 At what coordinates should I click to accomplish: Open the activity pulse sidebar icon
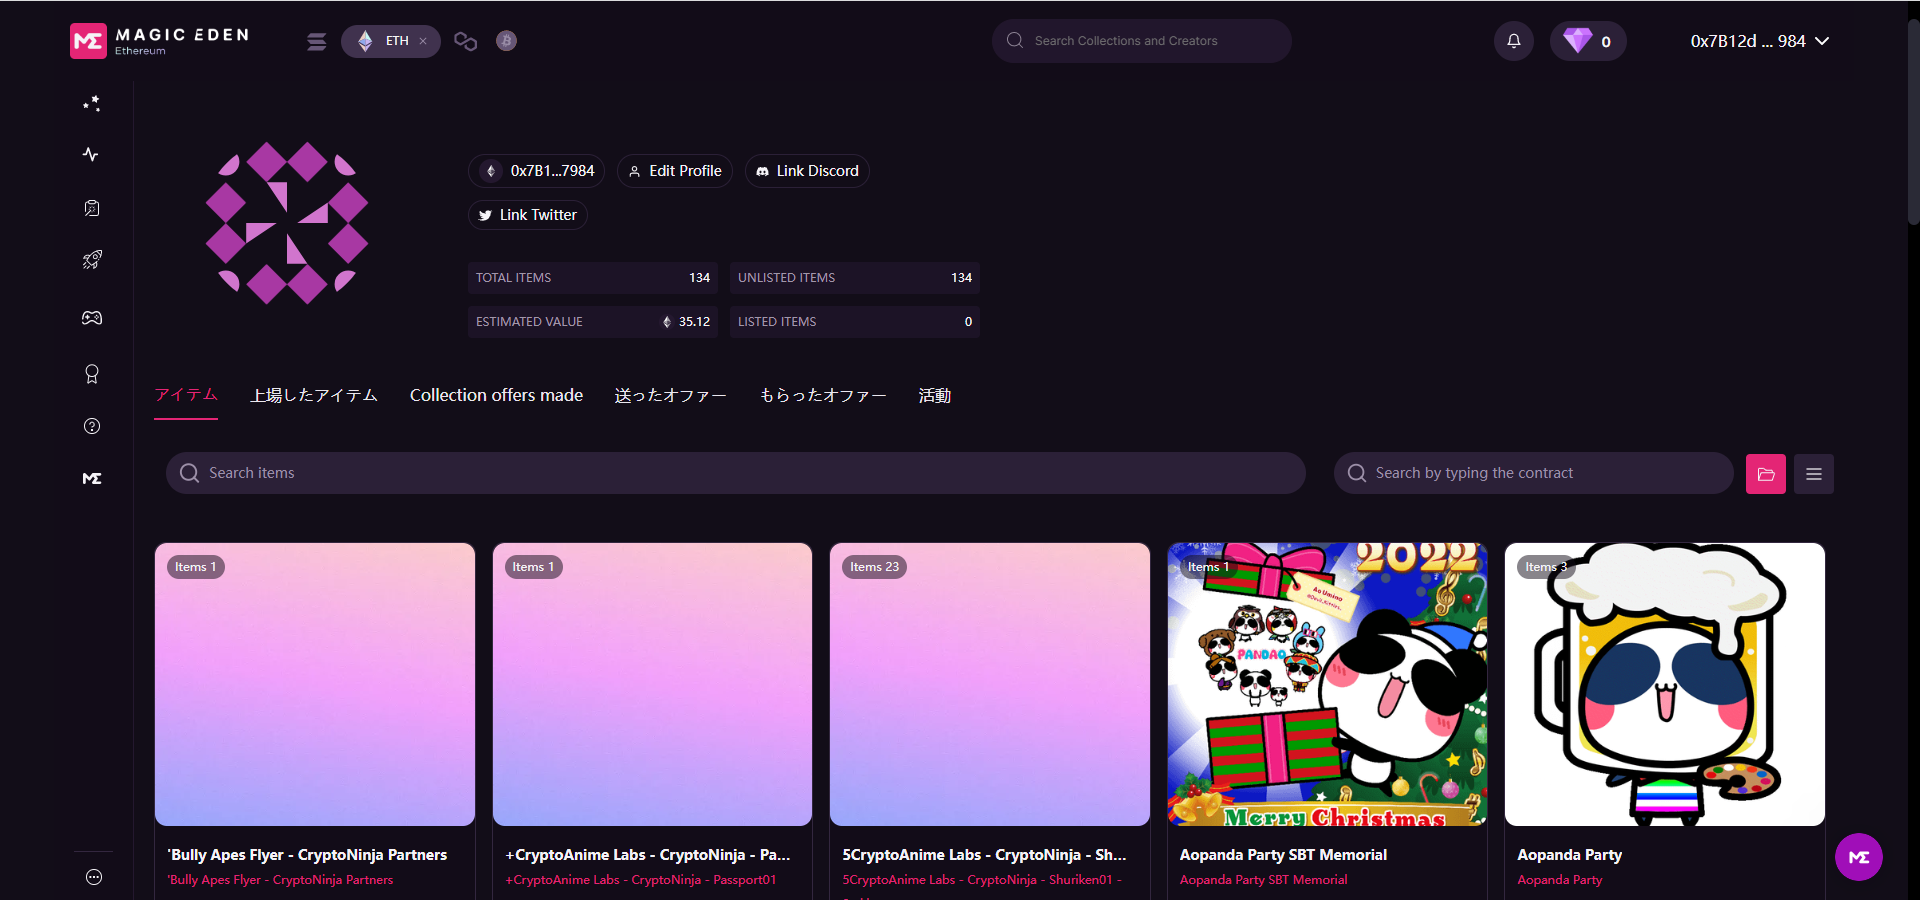pyautogui.click(x=92, y=154)
